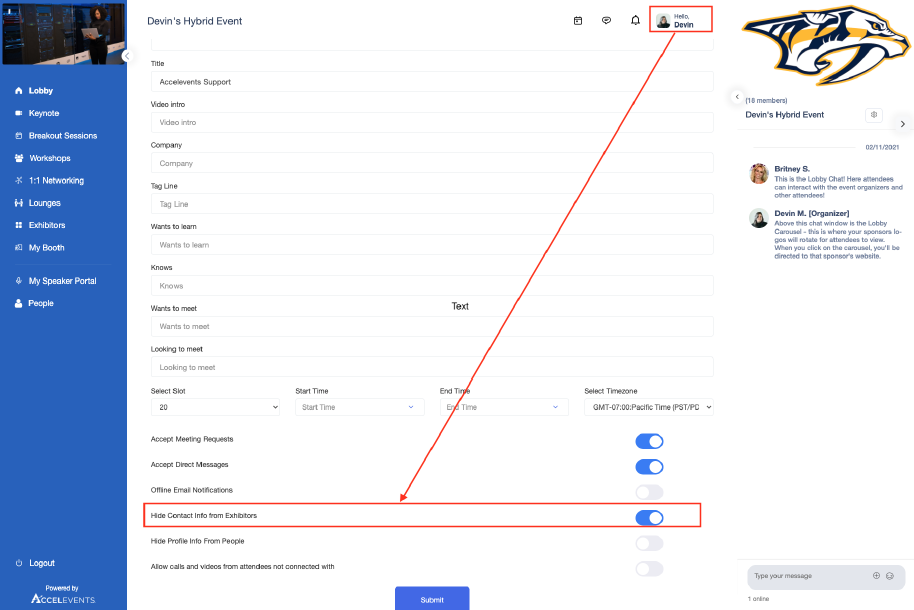Screen dimensions: 914x610
Task: Open chat settings gear icon
Action: tap(874, 115)
